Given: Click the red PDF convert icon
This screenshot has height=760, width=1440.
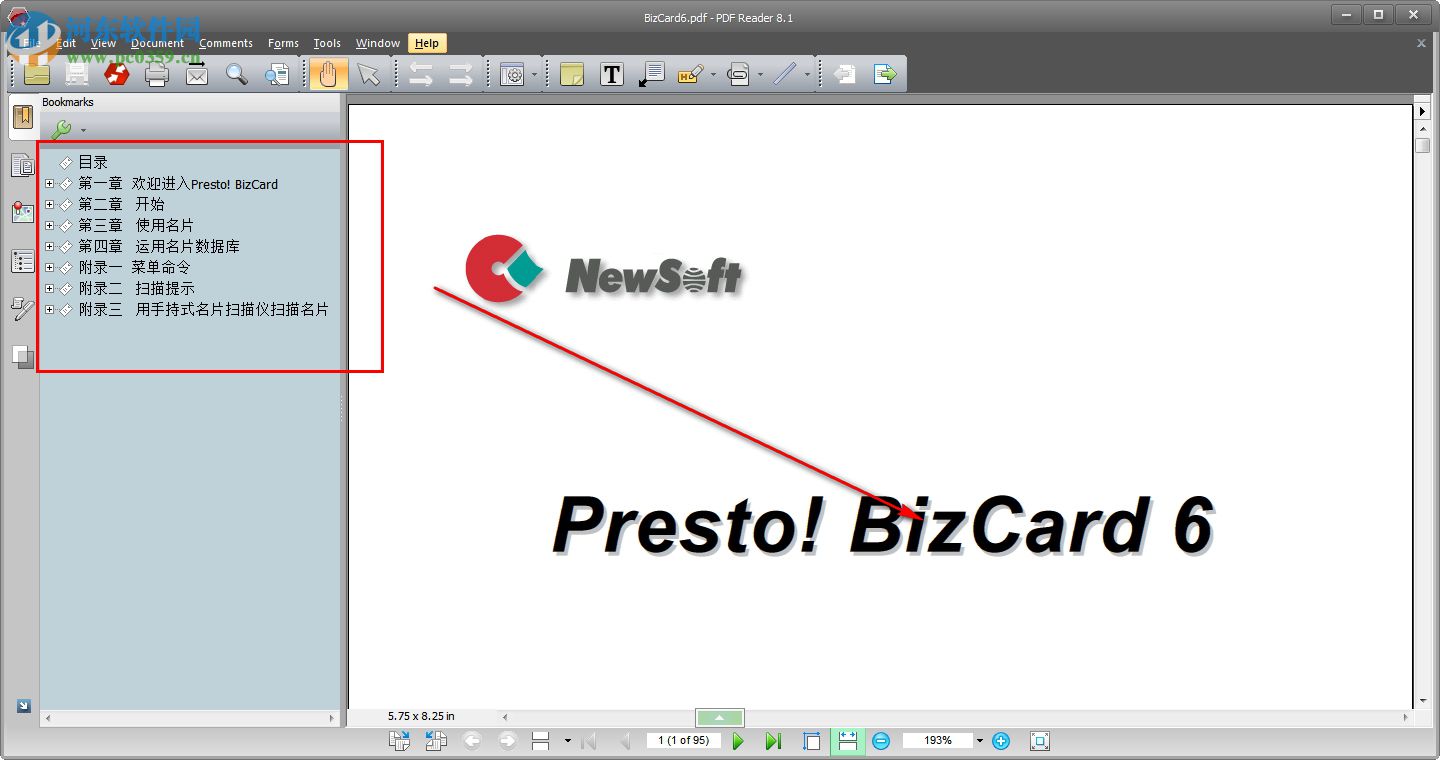Looking at the screenshot, I should [117, 74].
